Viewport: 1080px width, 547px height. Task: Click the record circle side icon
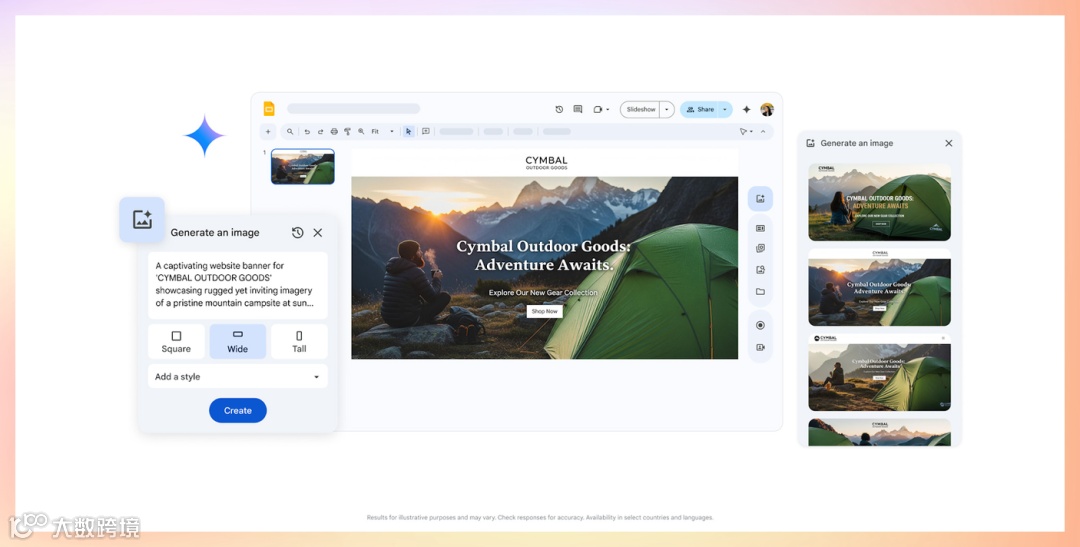point(760,325)
